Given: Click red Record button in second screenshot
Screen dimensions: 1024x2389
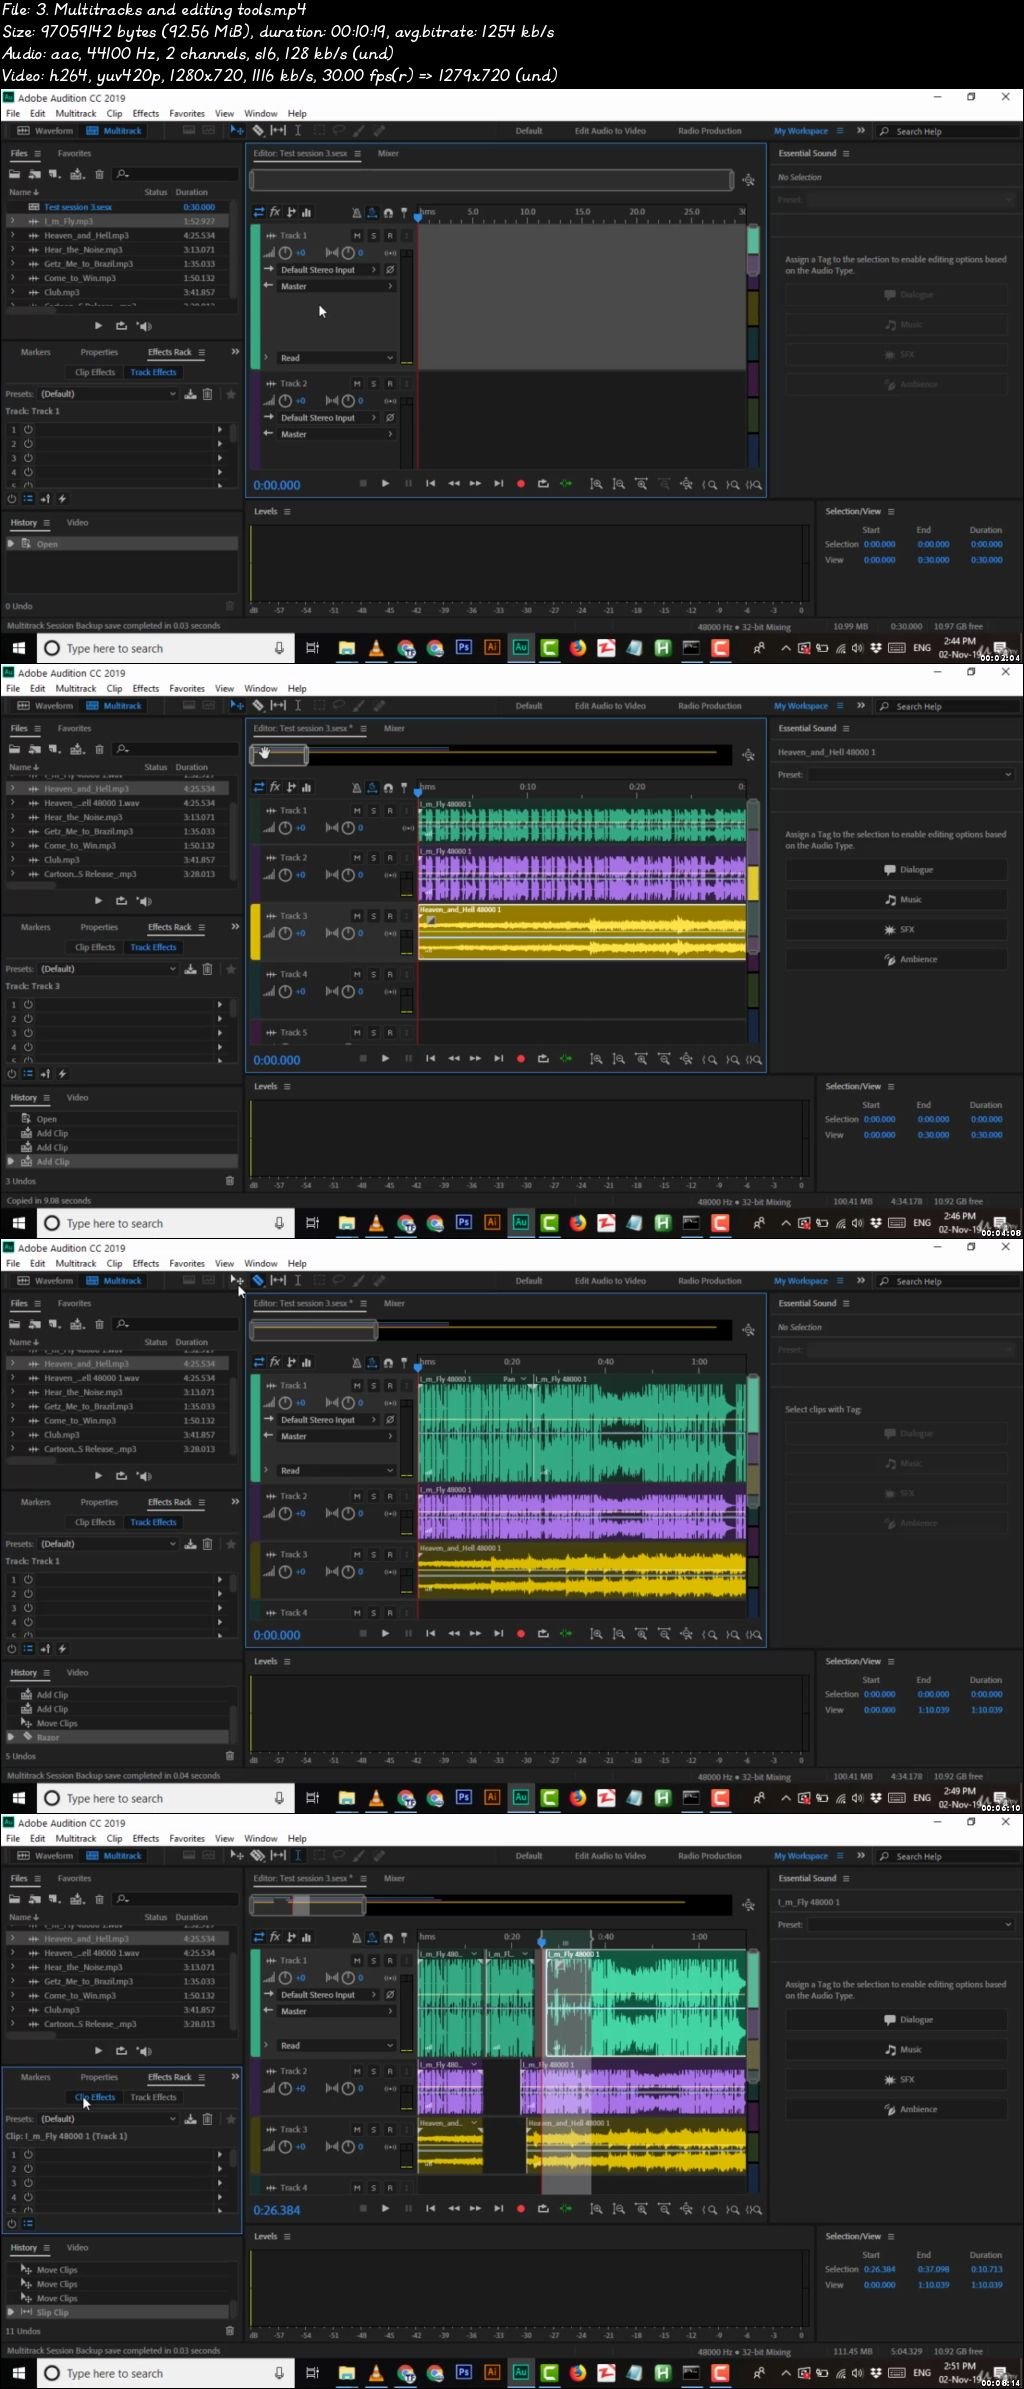Looking at the screenshot, I should (x=520, y=1059).
